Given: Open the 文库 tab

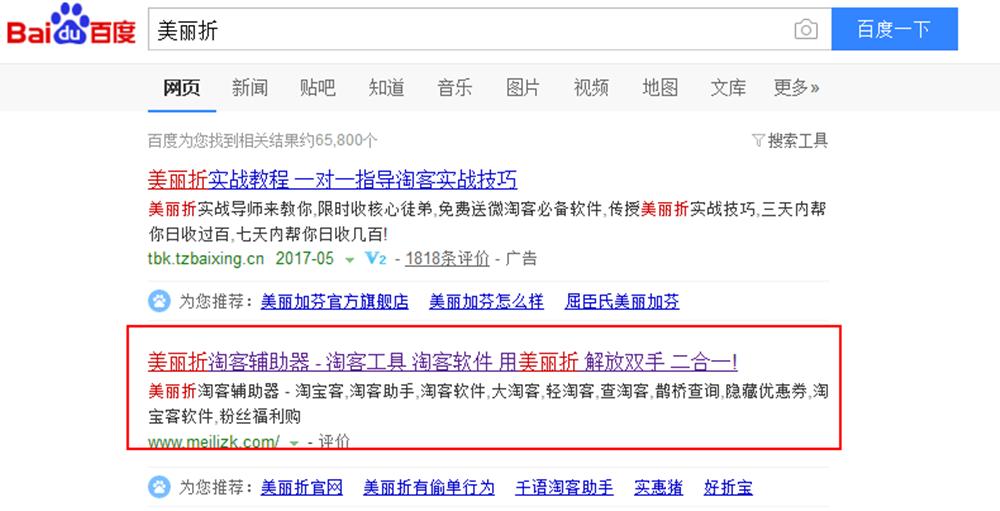Looking at the screenshot, I should (728, 87).
